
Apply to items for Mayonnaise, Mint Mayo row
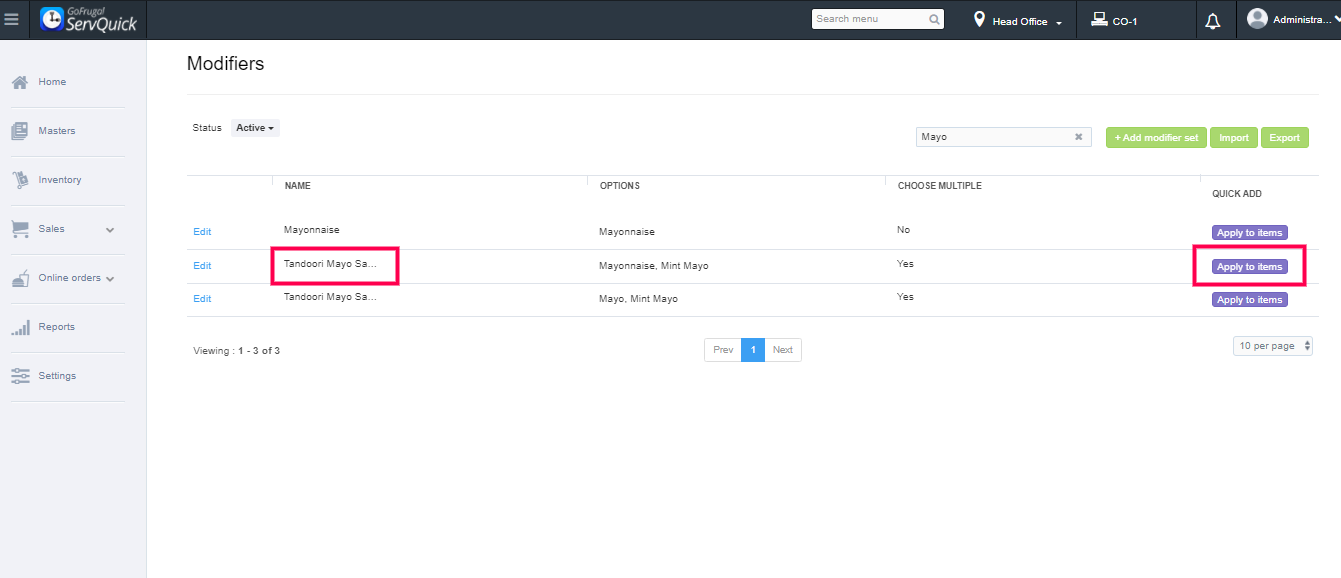click(1249, 267)
